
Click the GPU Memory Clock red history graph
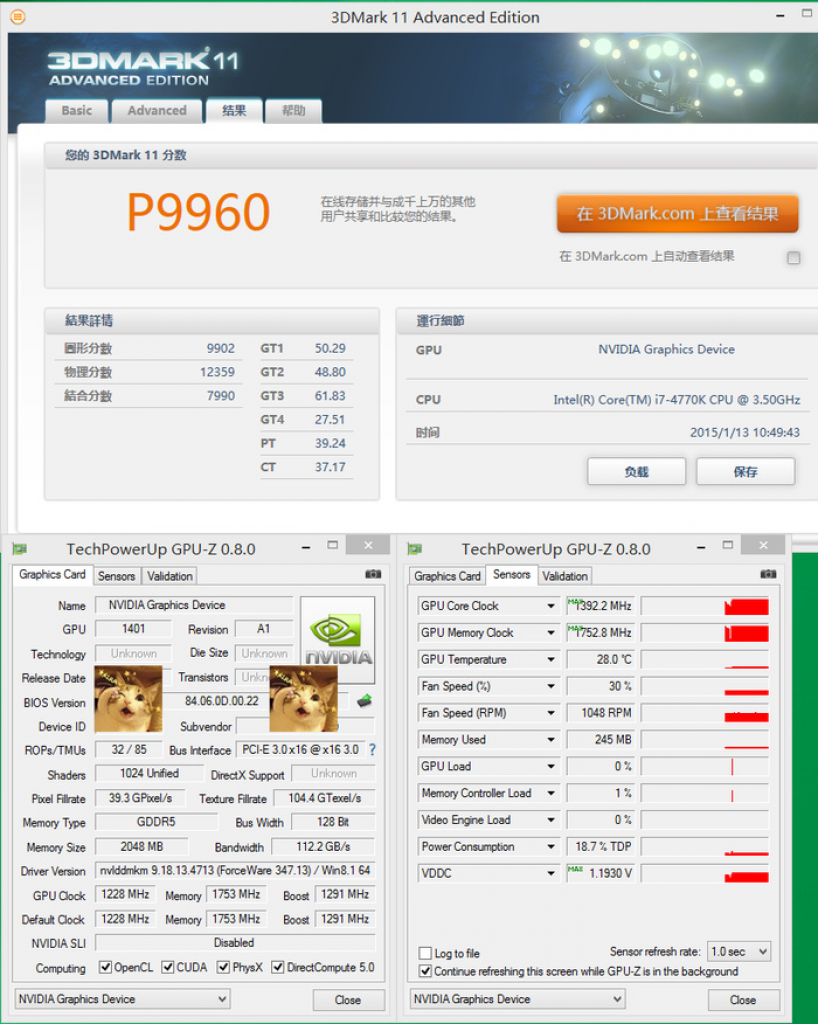705,633
